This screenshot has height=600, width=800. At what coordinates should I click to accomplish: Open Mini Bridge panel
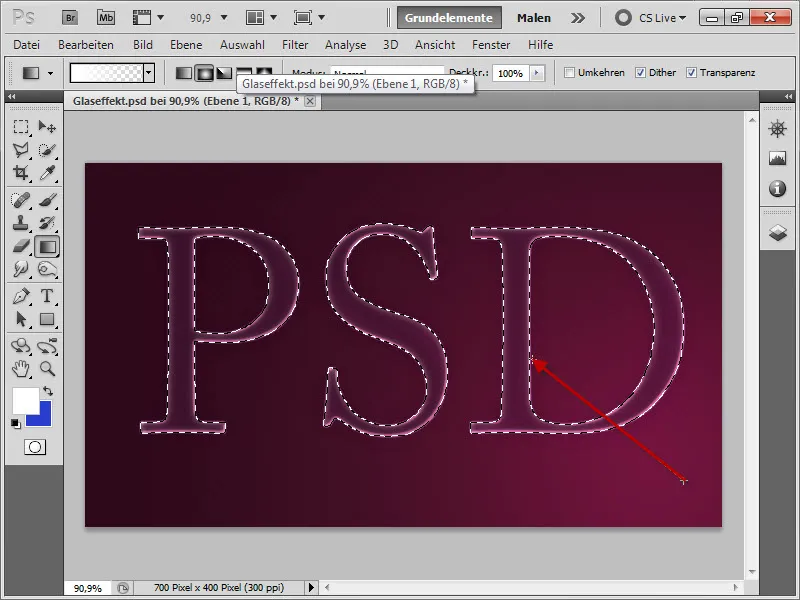(106, 18)
